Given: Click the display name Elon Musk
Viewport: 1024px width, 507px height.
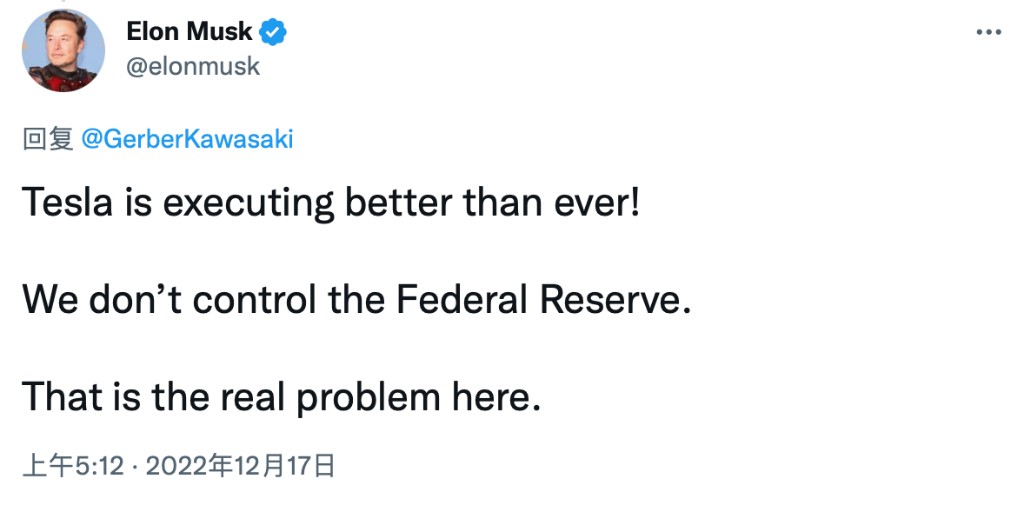Looking at the screenshot, I should (190, 32).
